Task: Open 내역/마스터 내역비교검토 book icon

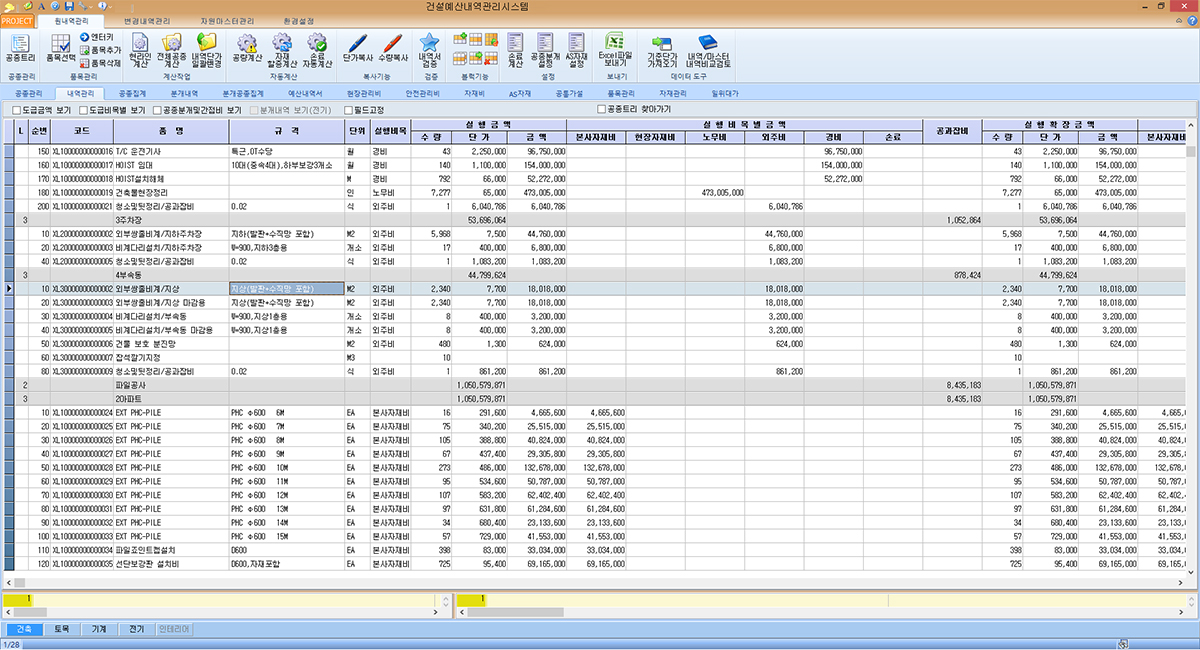Action: tap(708, 47)
